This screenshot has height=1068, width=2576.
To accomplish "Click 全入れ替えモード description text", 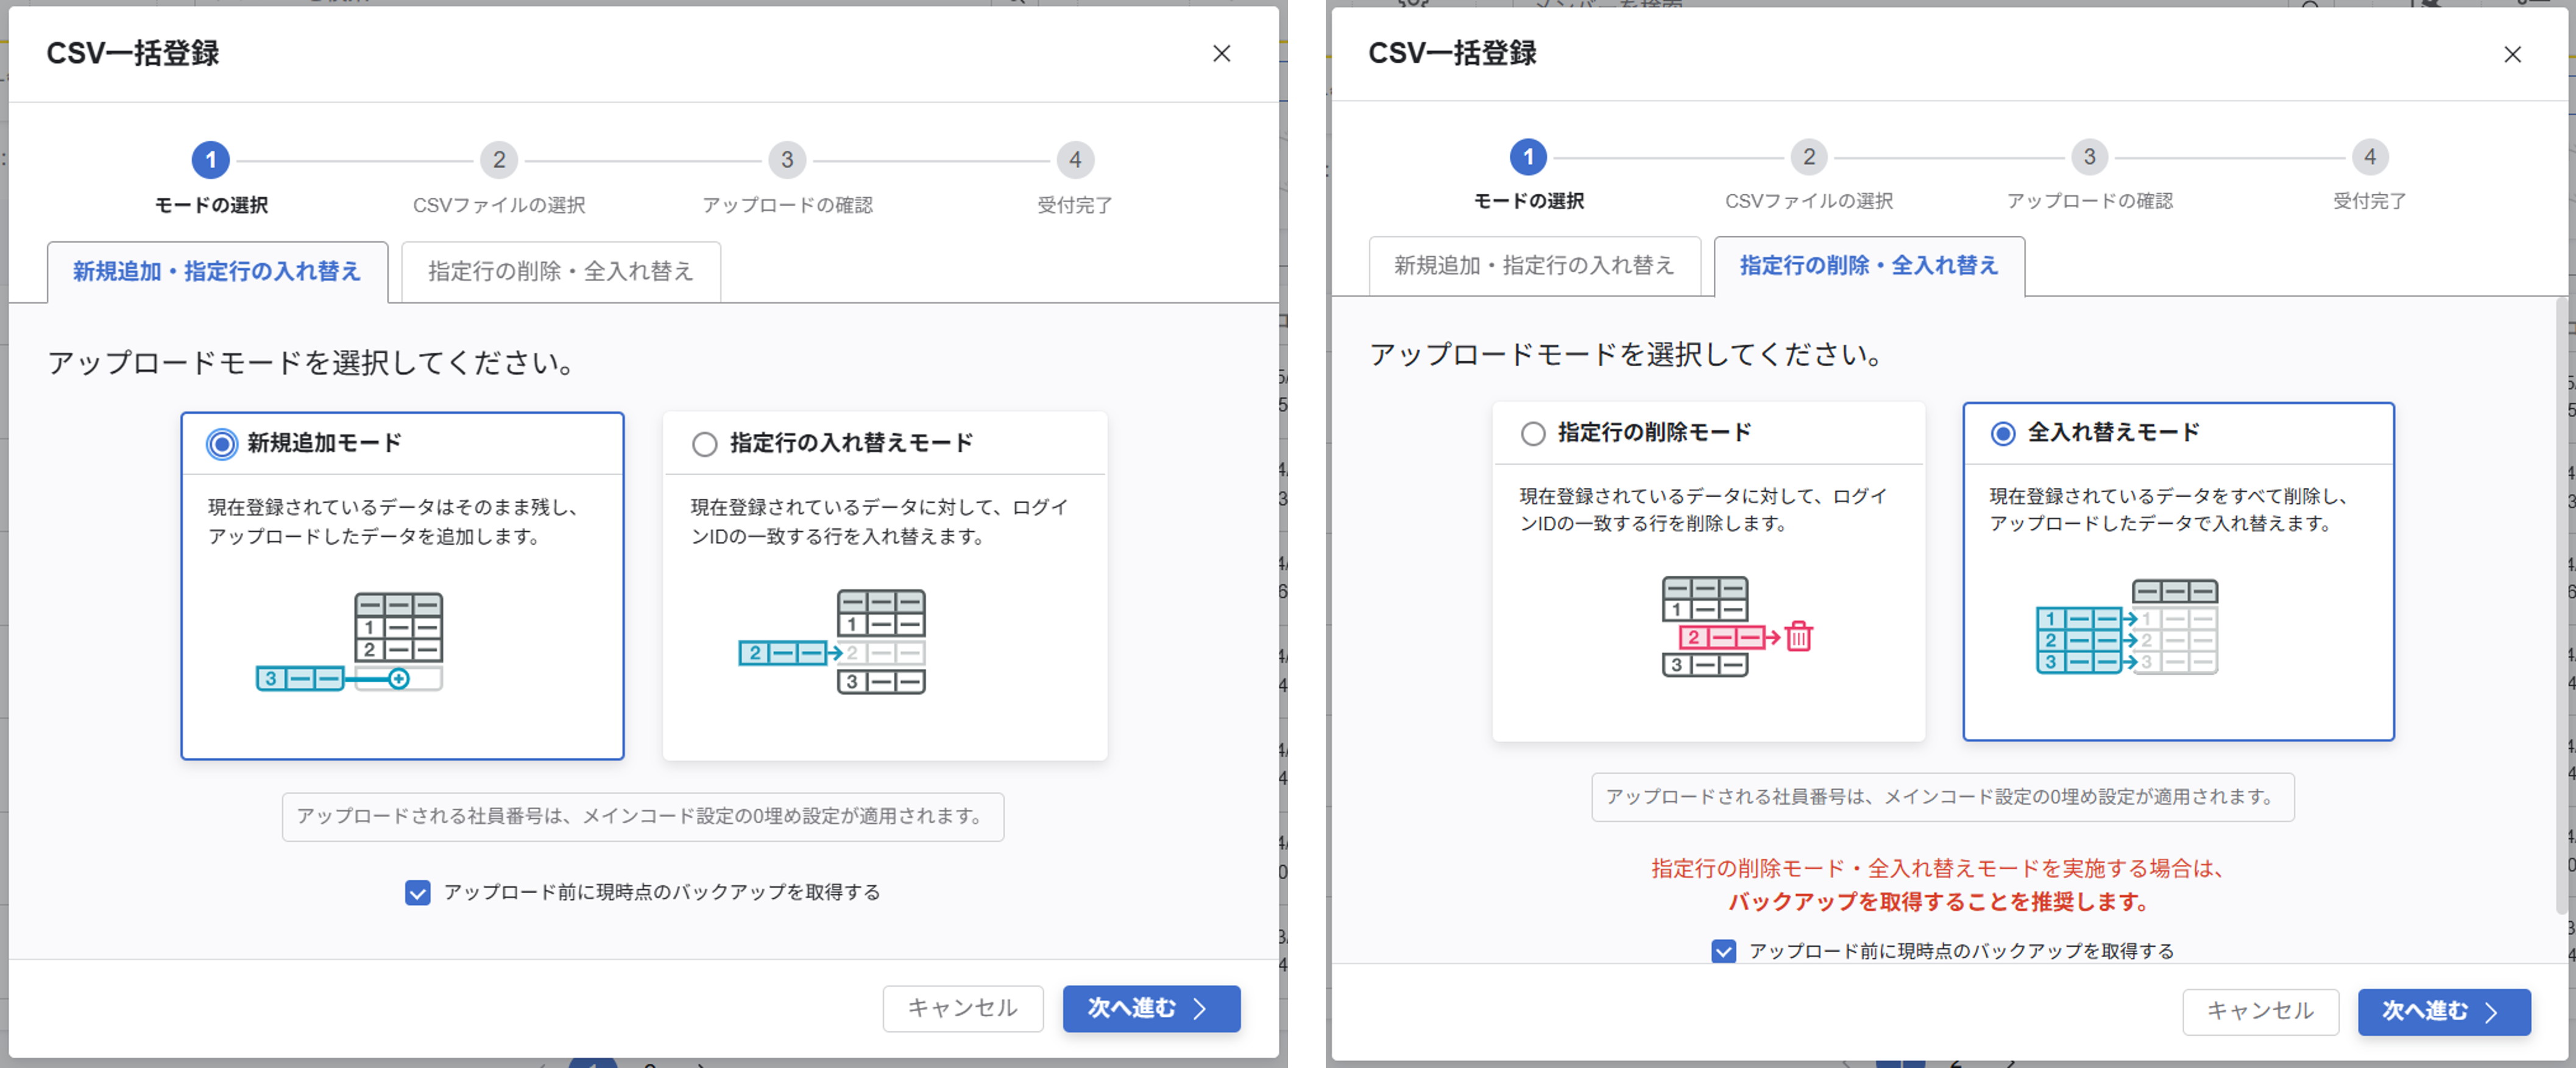I will coord(2169,511).
